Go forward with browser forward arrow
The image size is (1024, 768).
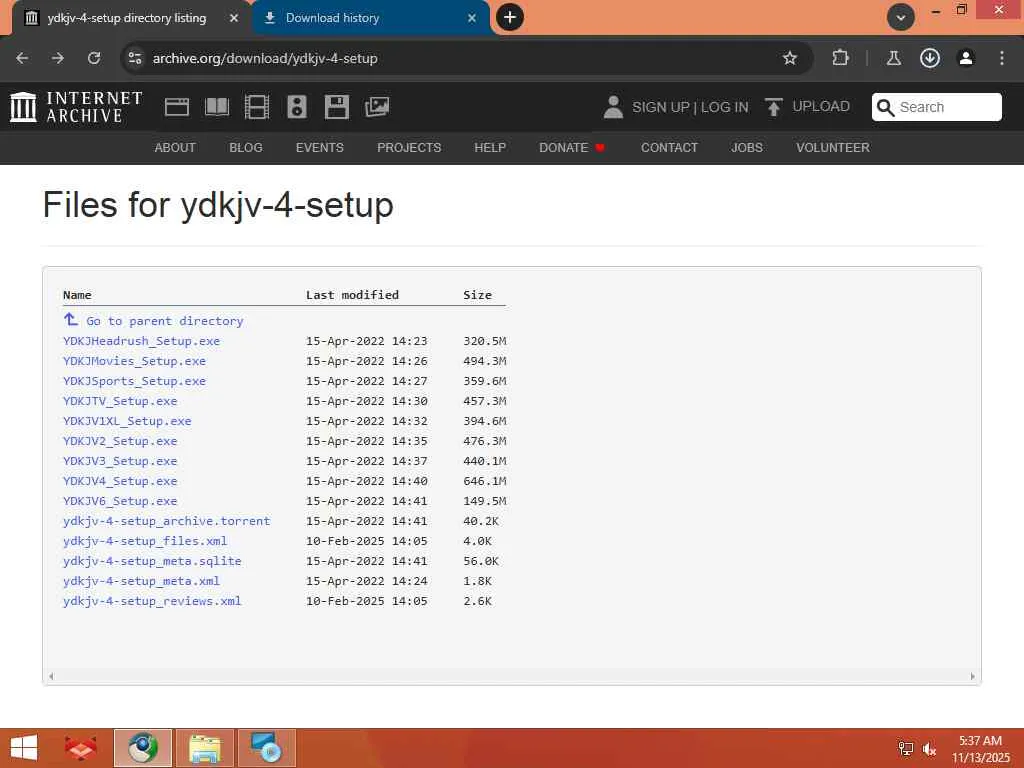58,58
